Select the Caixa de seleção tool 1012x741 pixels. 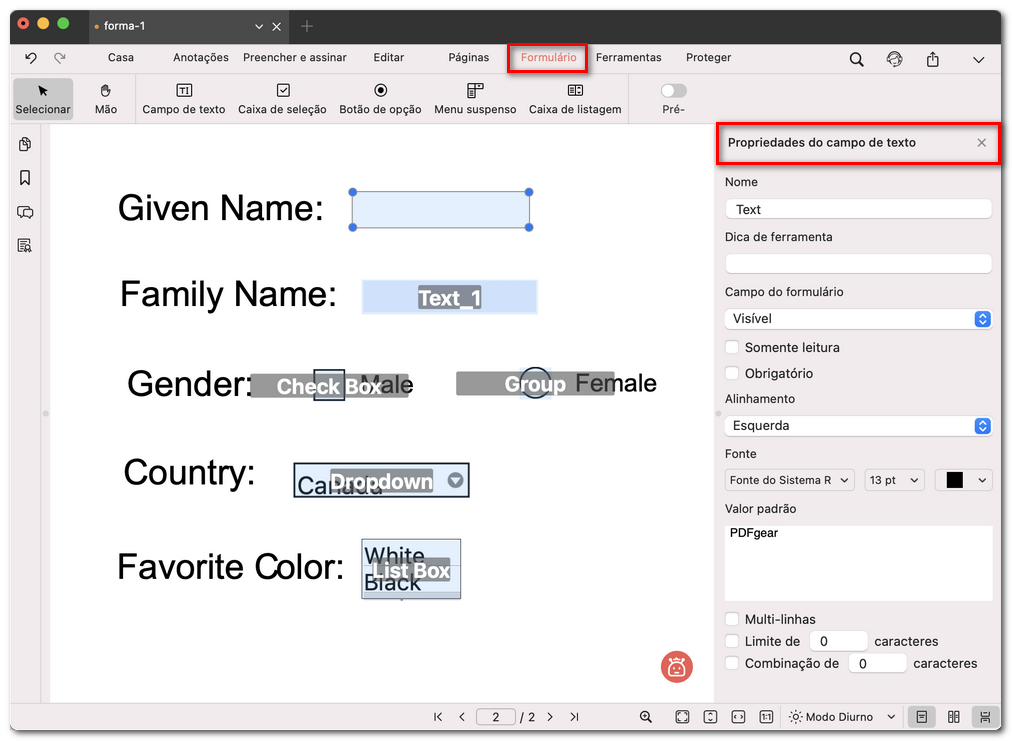(x=282, y=98)
